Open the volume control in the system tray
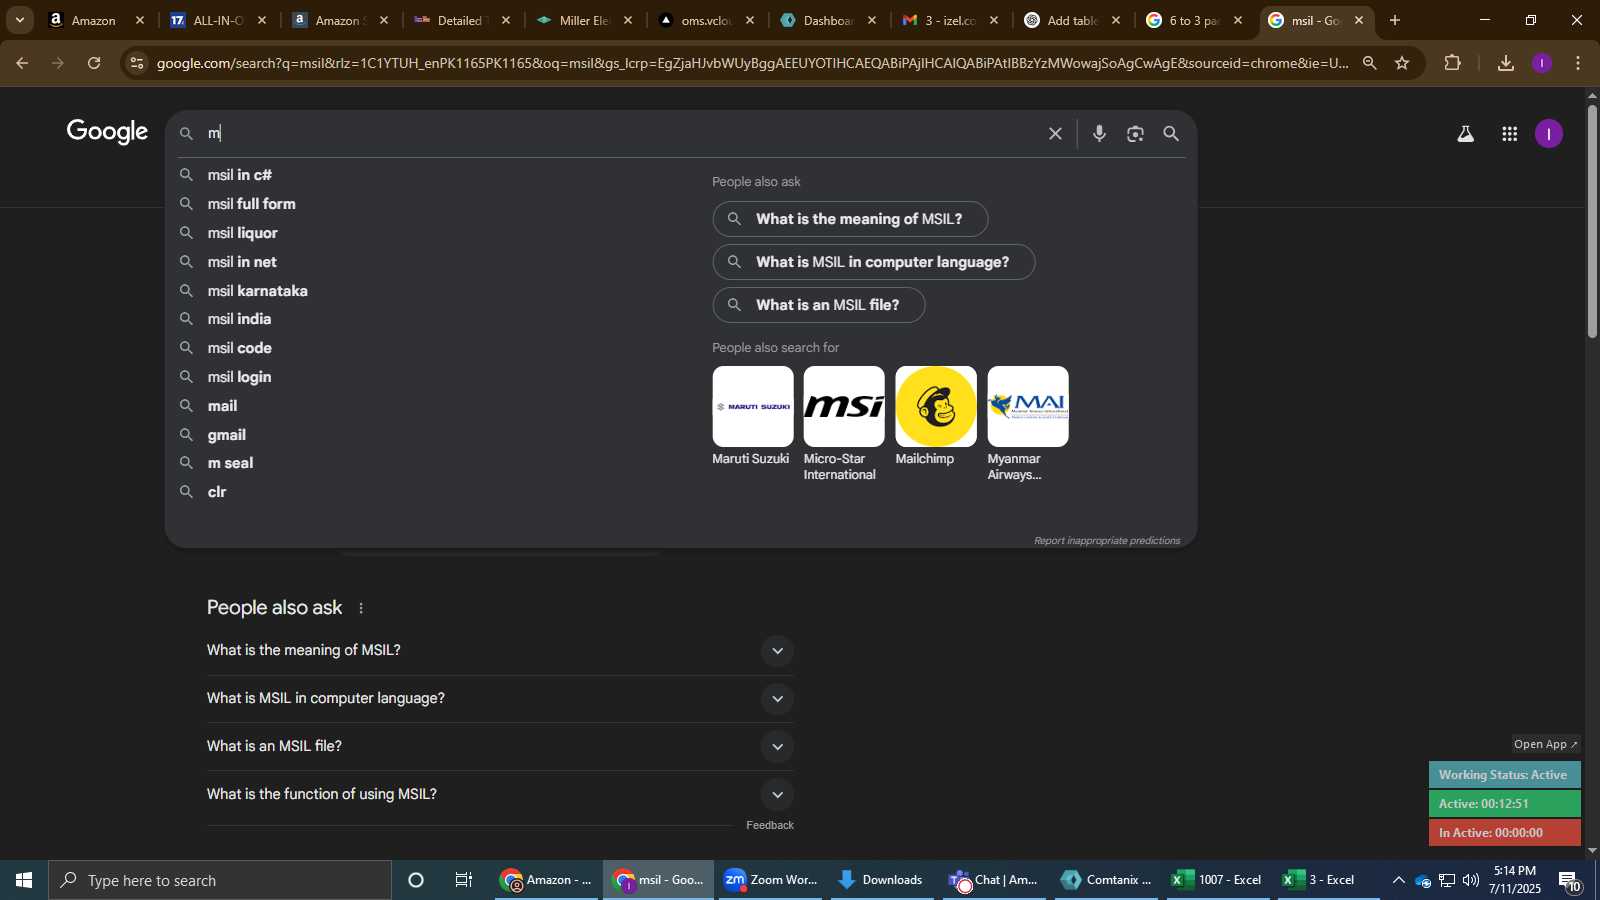 (x=1471, y=880)
